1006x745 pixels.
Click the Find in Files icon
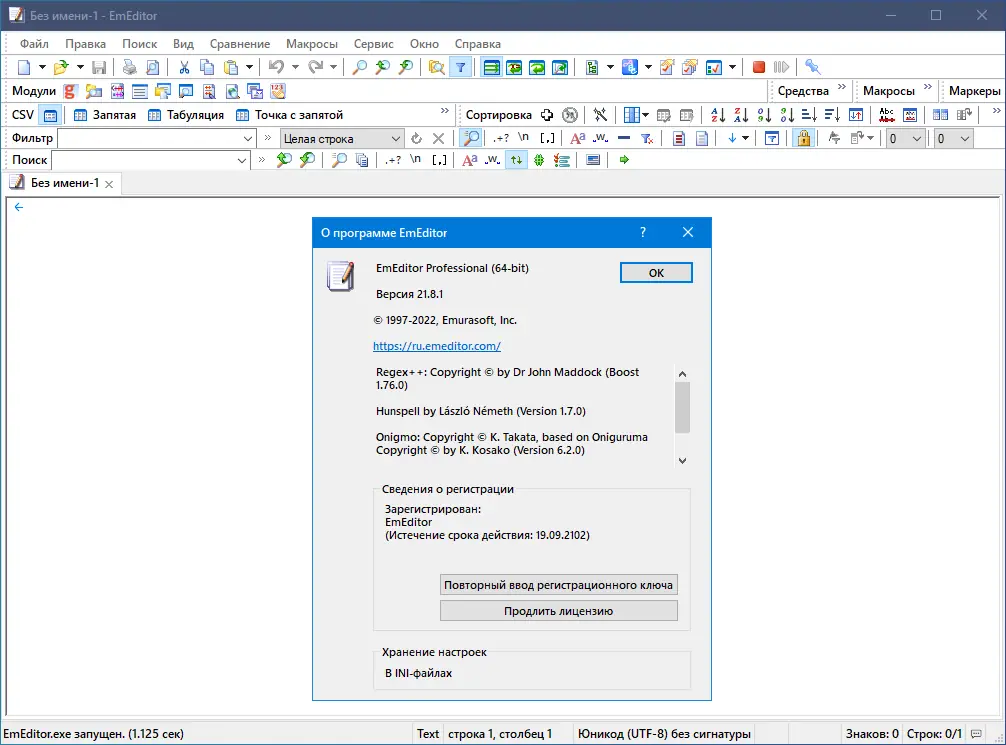(436, 67)
